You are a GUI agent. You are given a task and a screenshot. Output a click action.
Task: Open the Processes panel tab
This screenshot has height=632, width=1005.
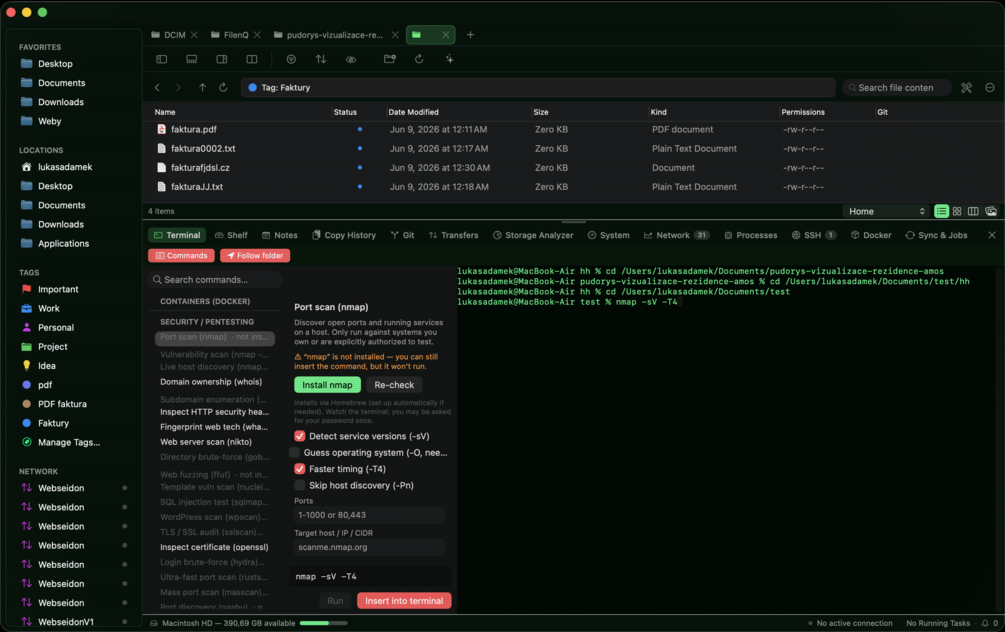[751, 235]
